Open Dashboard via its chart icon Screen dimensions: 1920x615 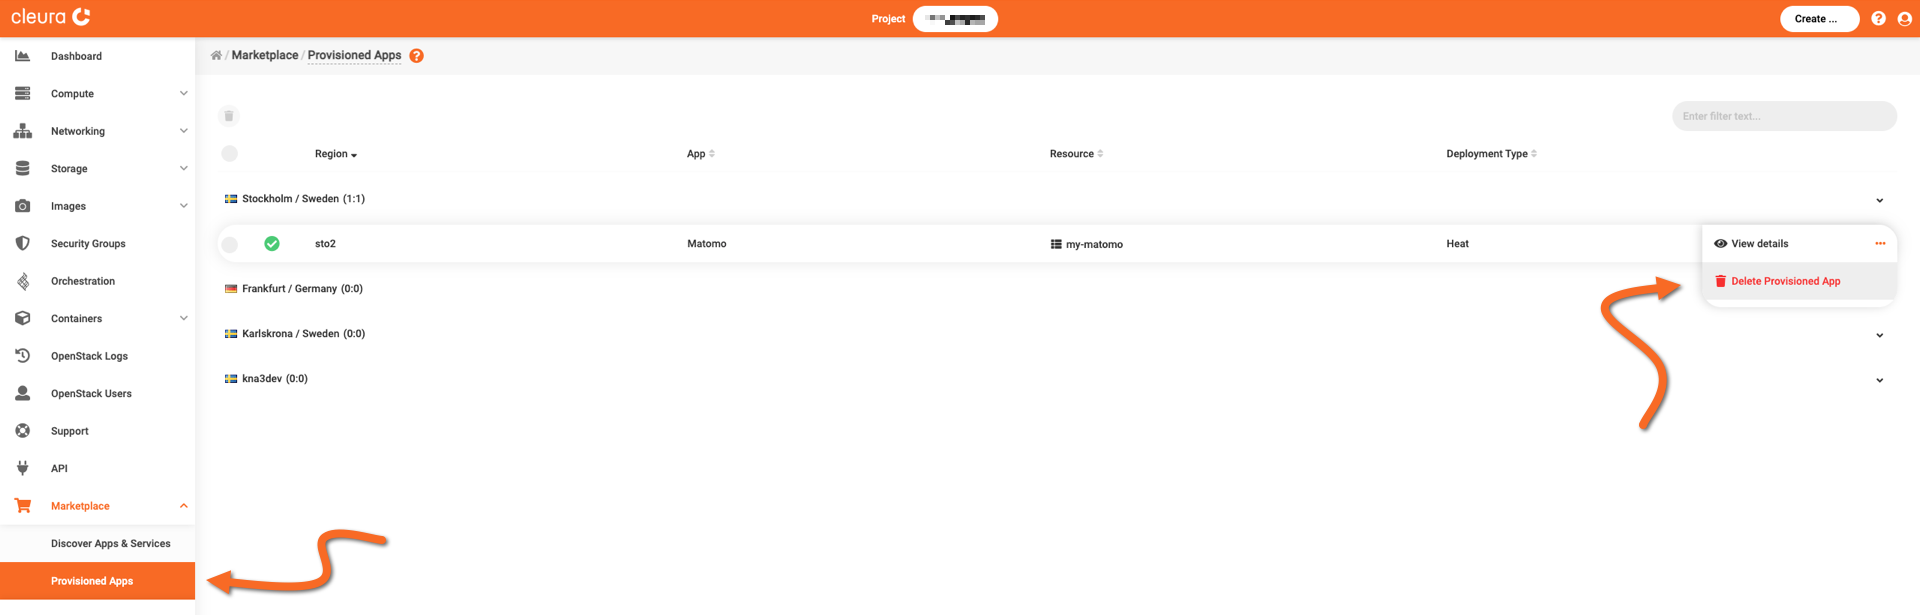pos(22,56)
